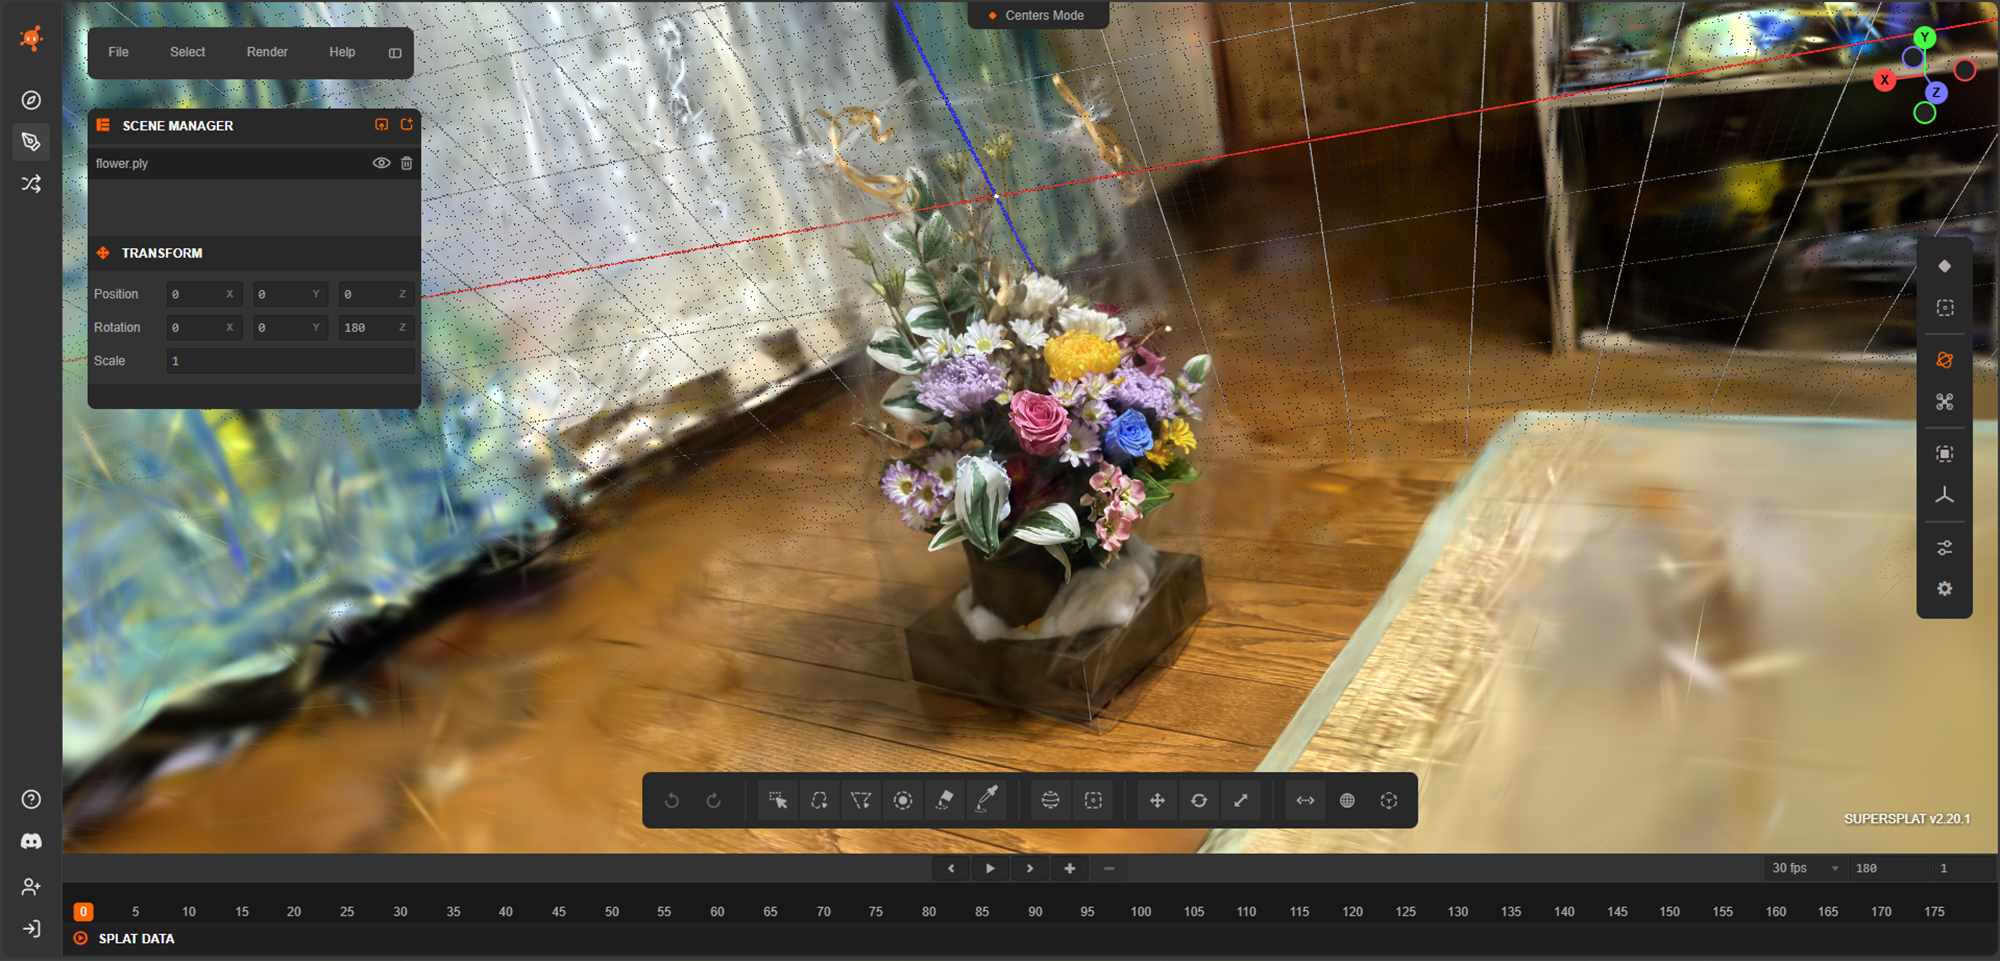Select the Rotate transform tool
Viewport: 2000px width, 961px height.
pyautogui.click(x=1199, y=800)
